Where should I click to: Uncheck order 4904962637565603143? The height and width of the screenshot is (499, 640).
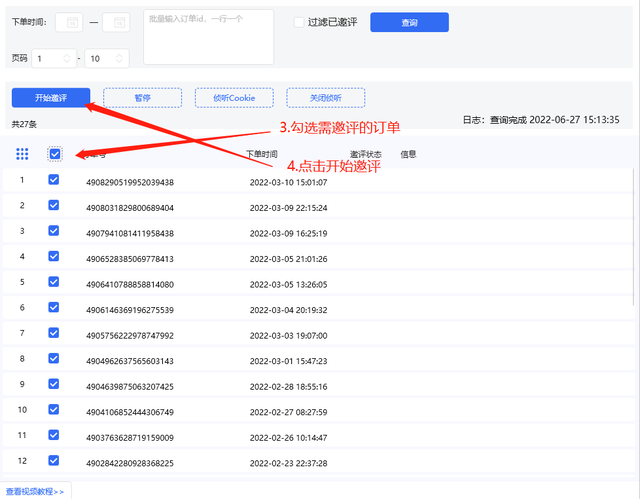pyautogui.click(x=53, y=358)
